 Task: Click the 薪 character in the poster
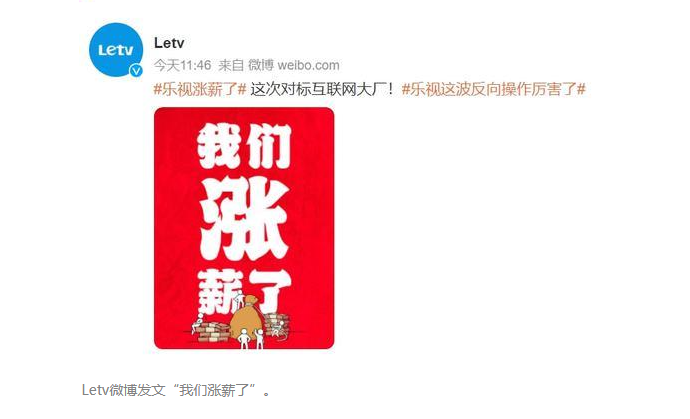220,290
